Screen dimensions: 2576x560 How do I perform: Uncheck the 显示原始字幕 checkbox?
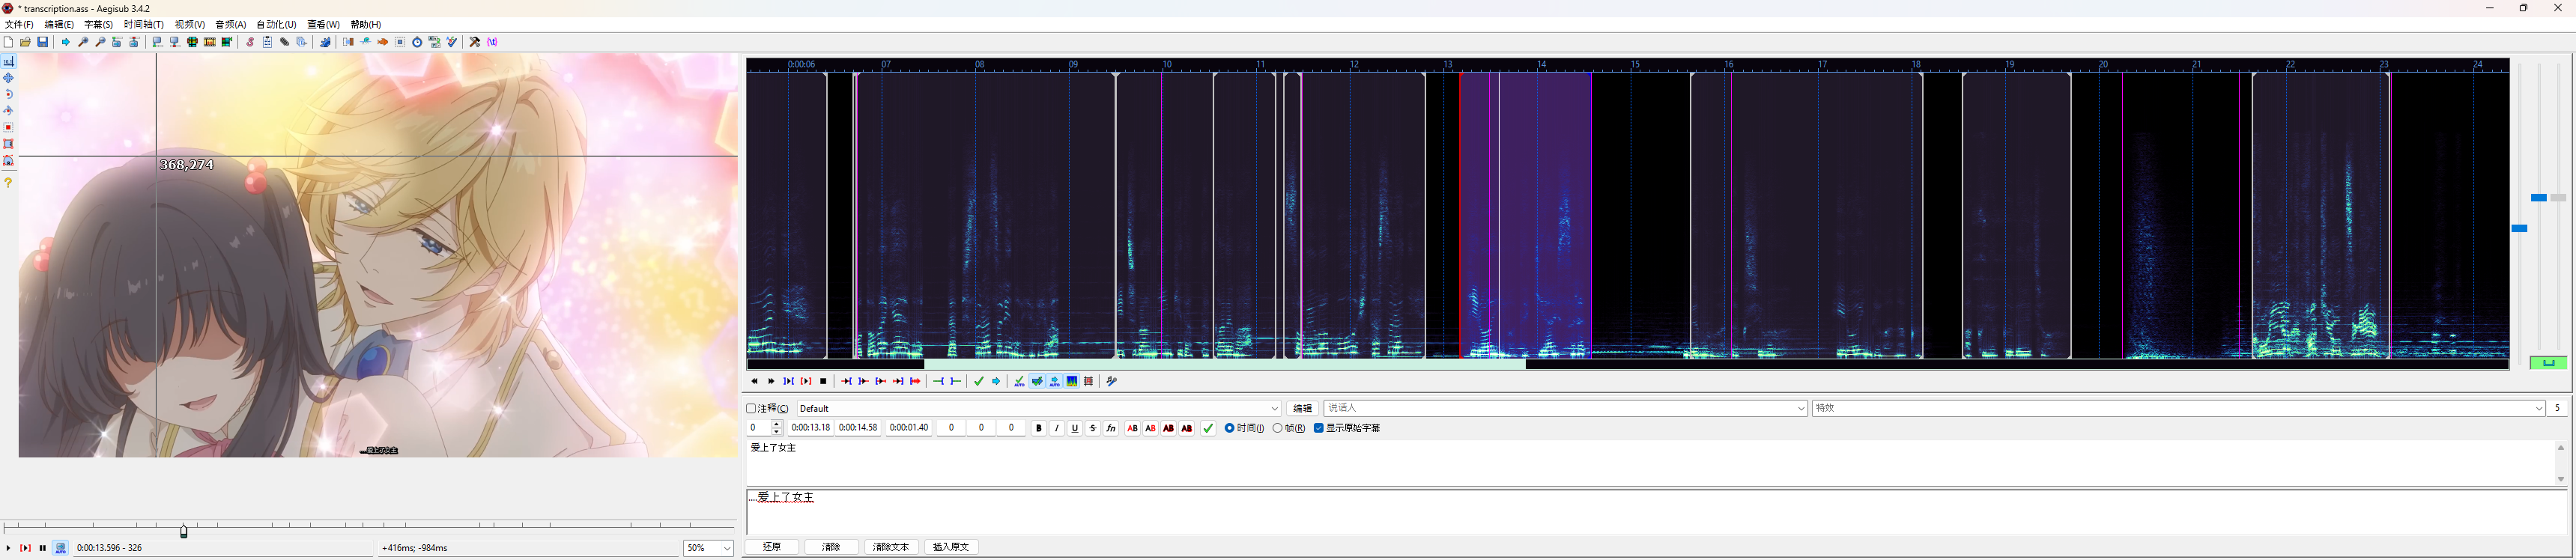pos(1318,428)
